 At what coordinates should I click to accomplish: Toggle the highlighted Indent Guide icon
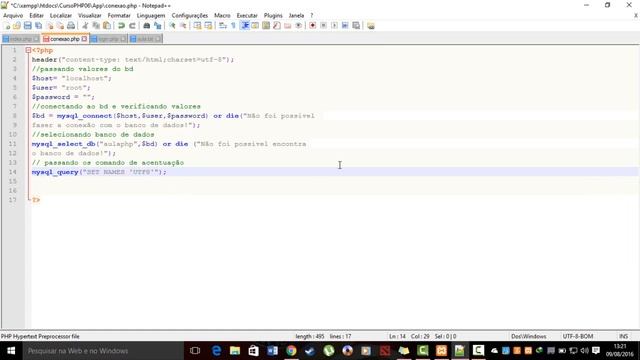click(244, 26)
